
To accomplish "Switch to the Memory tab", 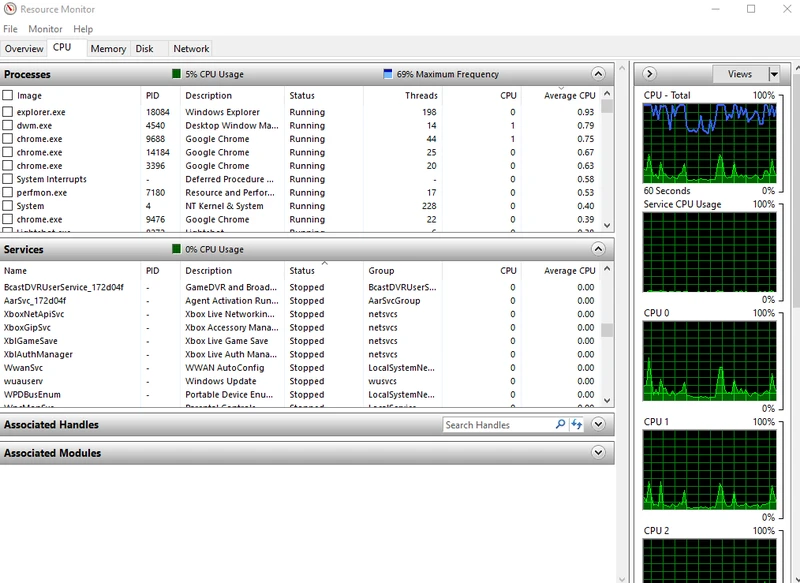I will 108,48.
